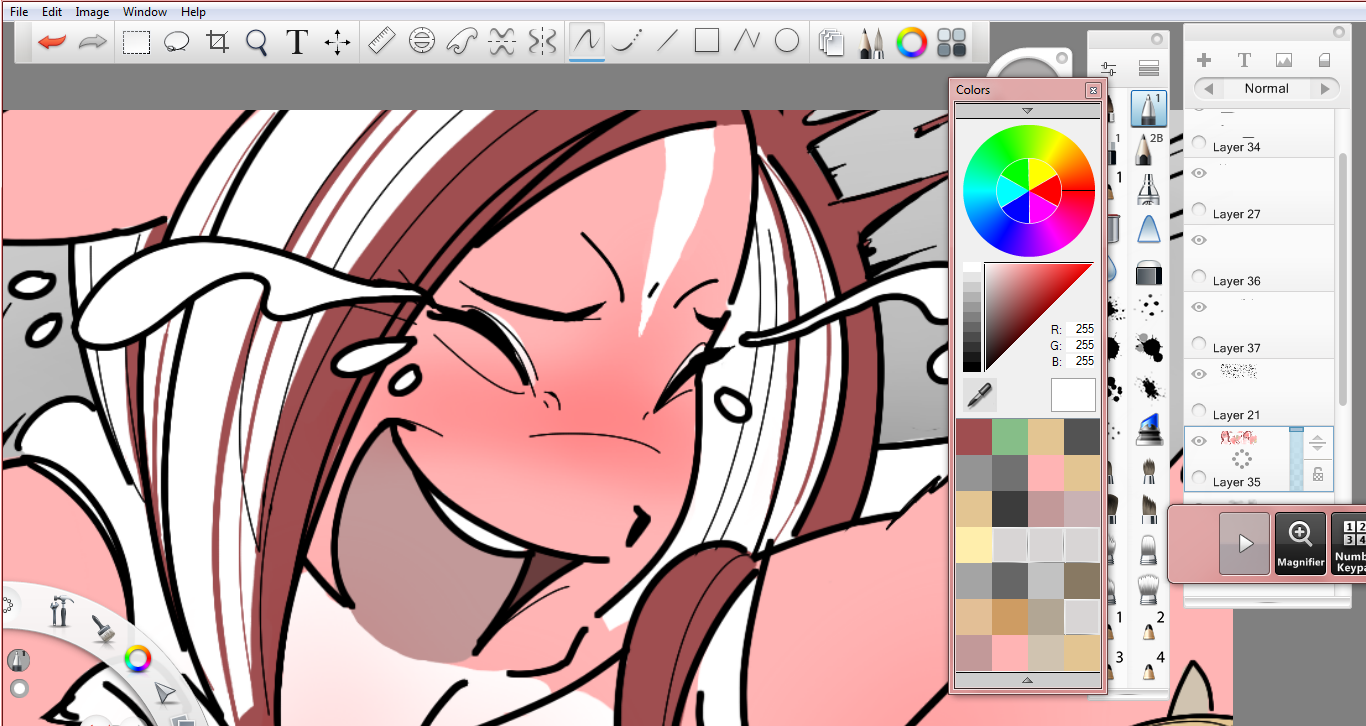Hide Layer 27 using its eye icon
Viewport: 1366px width, 726px height.
[1199, 173]
